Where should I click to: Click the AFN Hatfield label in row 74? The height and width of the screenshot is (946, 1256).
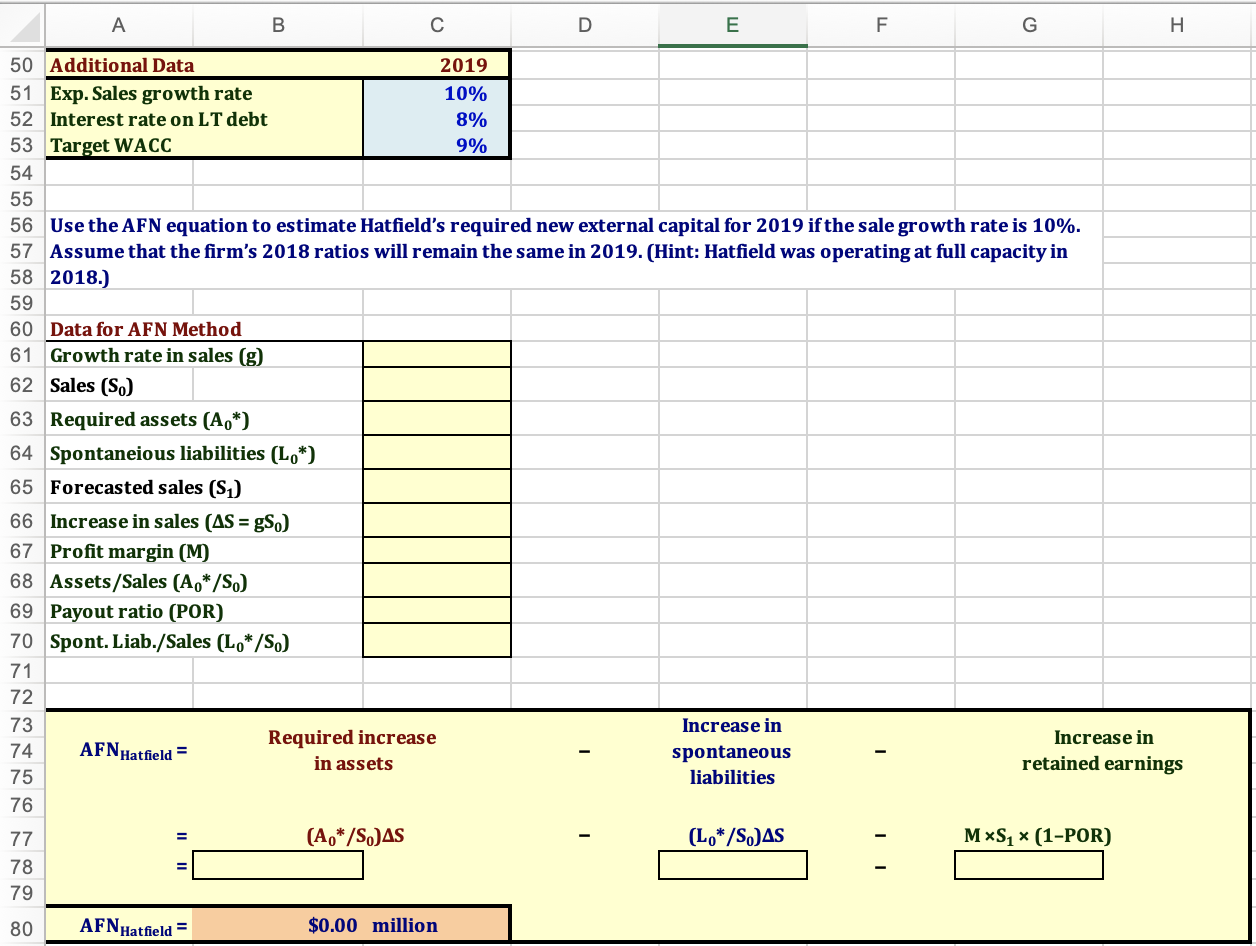135,753
